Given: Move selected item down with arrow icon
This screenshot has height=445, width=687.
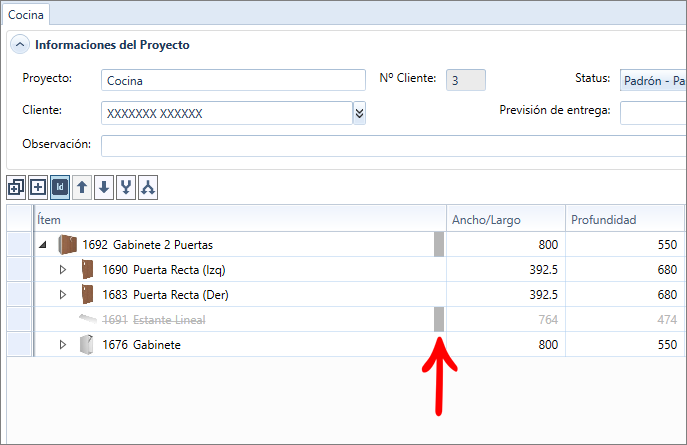Looking at the screenshot, I should click(x=104, y=188).
